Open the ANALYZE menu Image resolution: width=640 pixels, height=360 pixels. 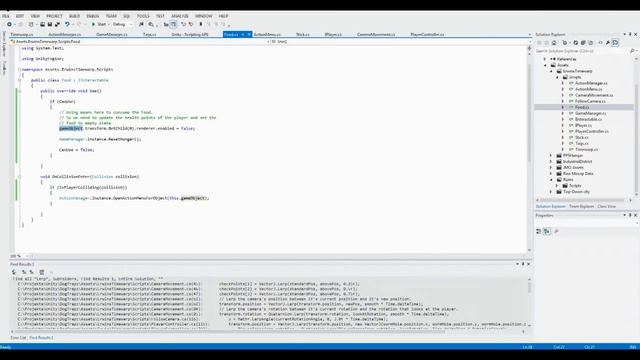[x=180, y=16]
